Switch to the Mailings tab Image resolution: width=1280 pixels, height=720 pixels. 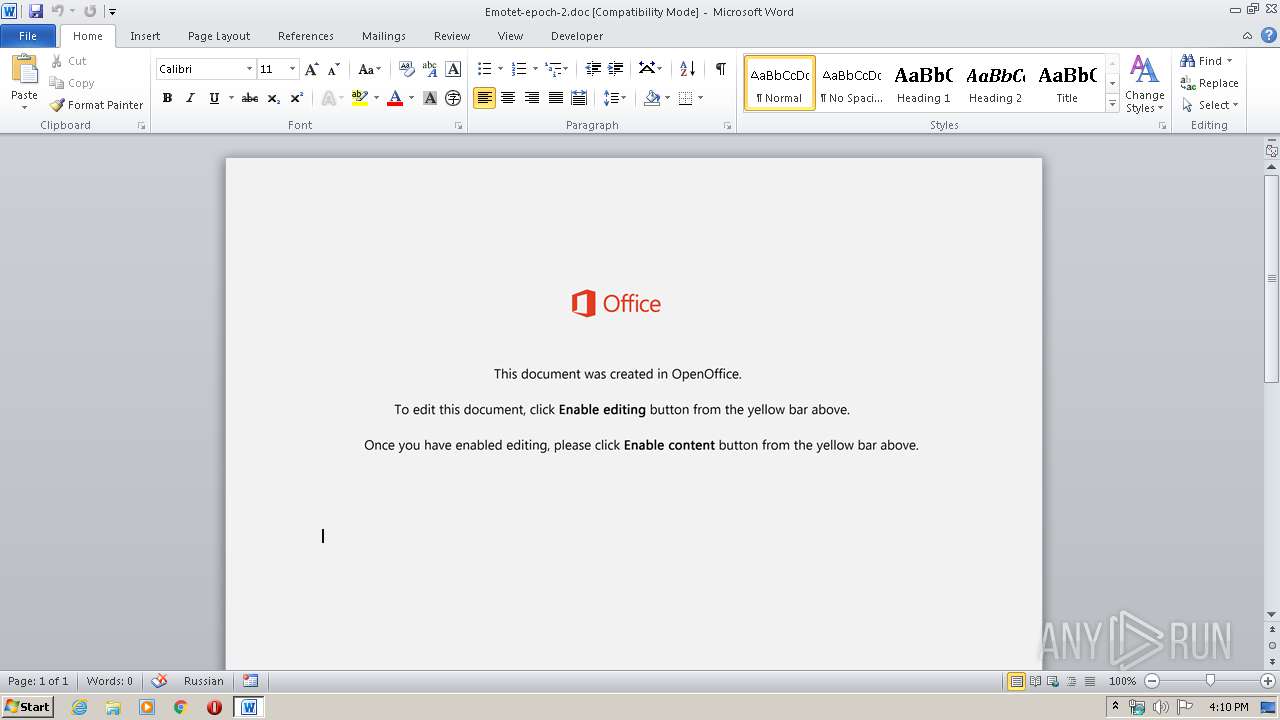point(384,36)
